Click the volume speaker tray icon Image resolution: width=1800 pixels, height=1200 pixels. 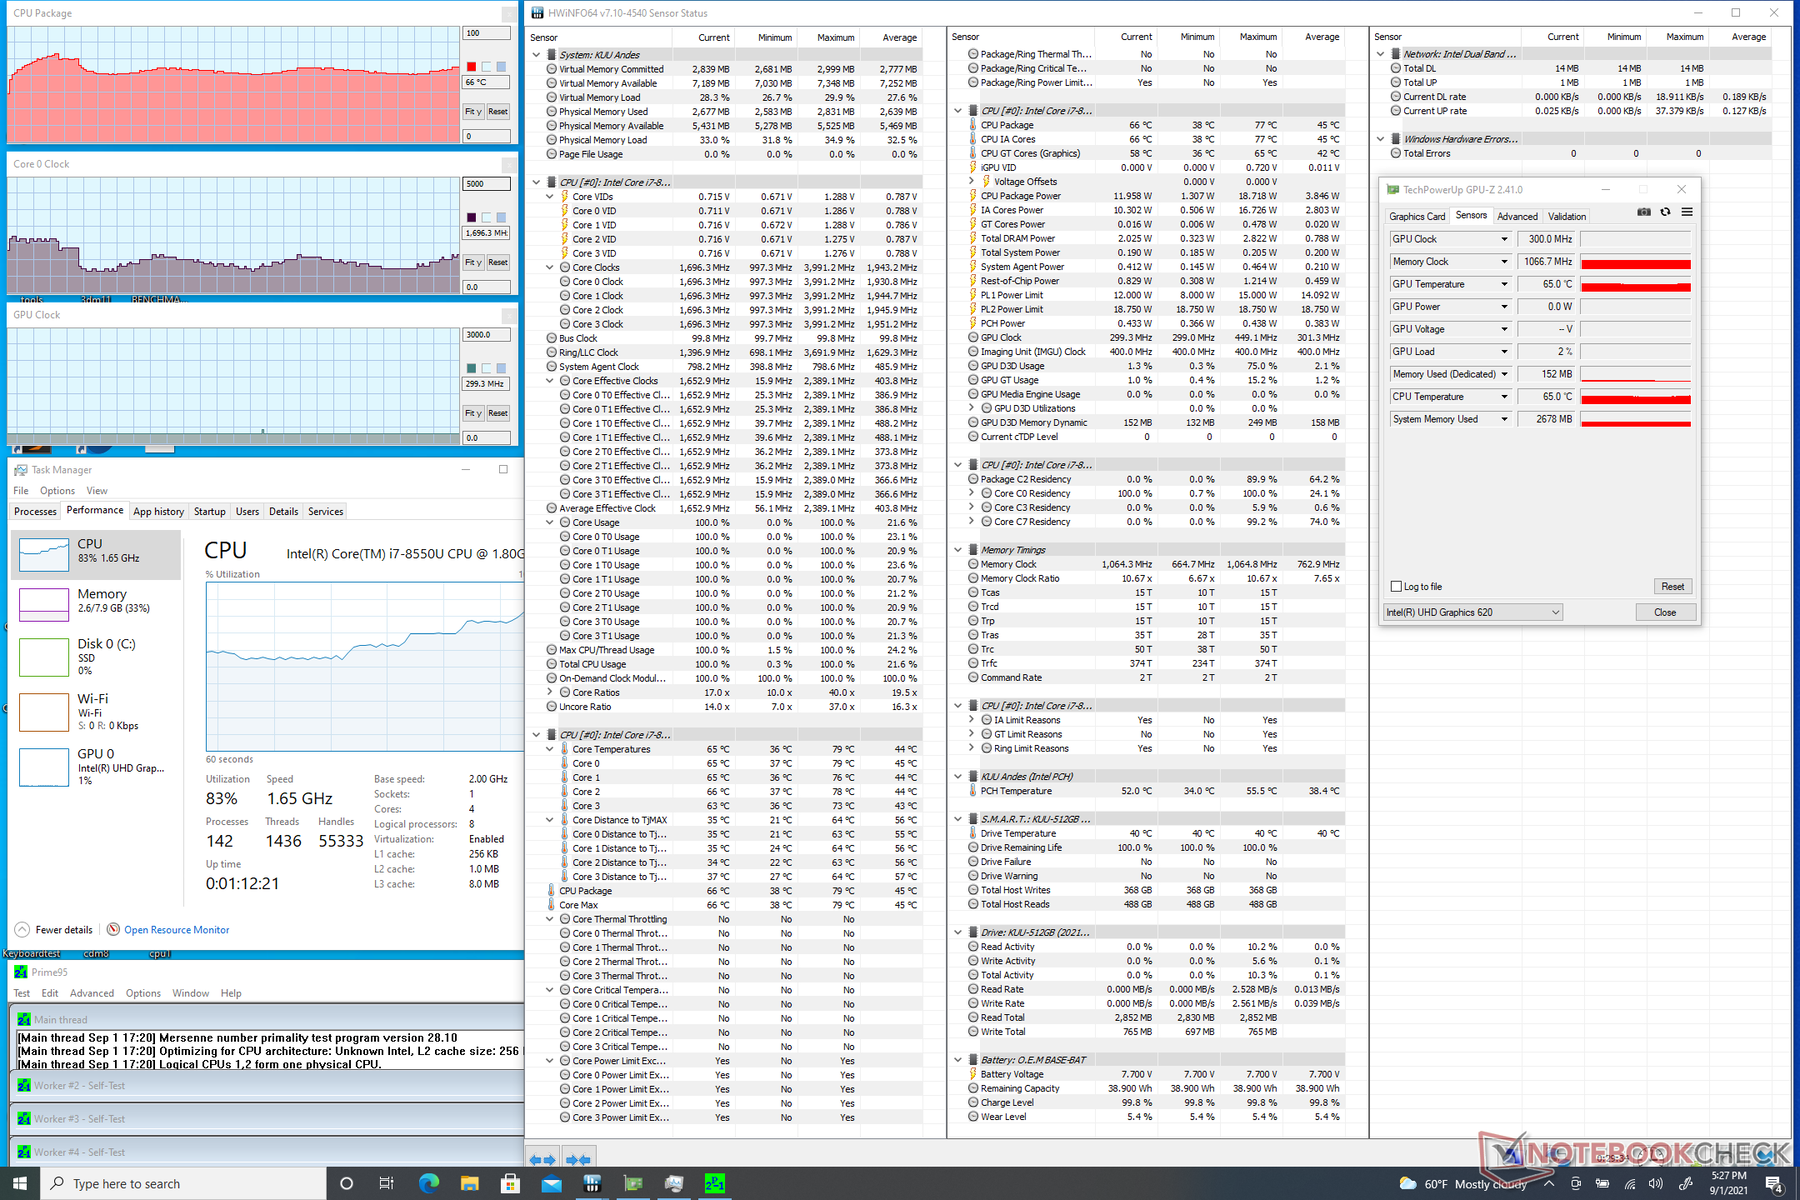point(1656,1184)
